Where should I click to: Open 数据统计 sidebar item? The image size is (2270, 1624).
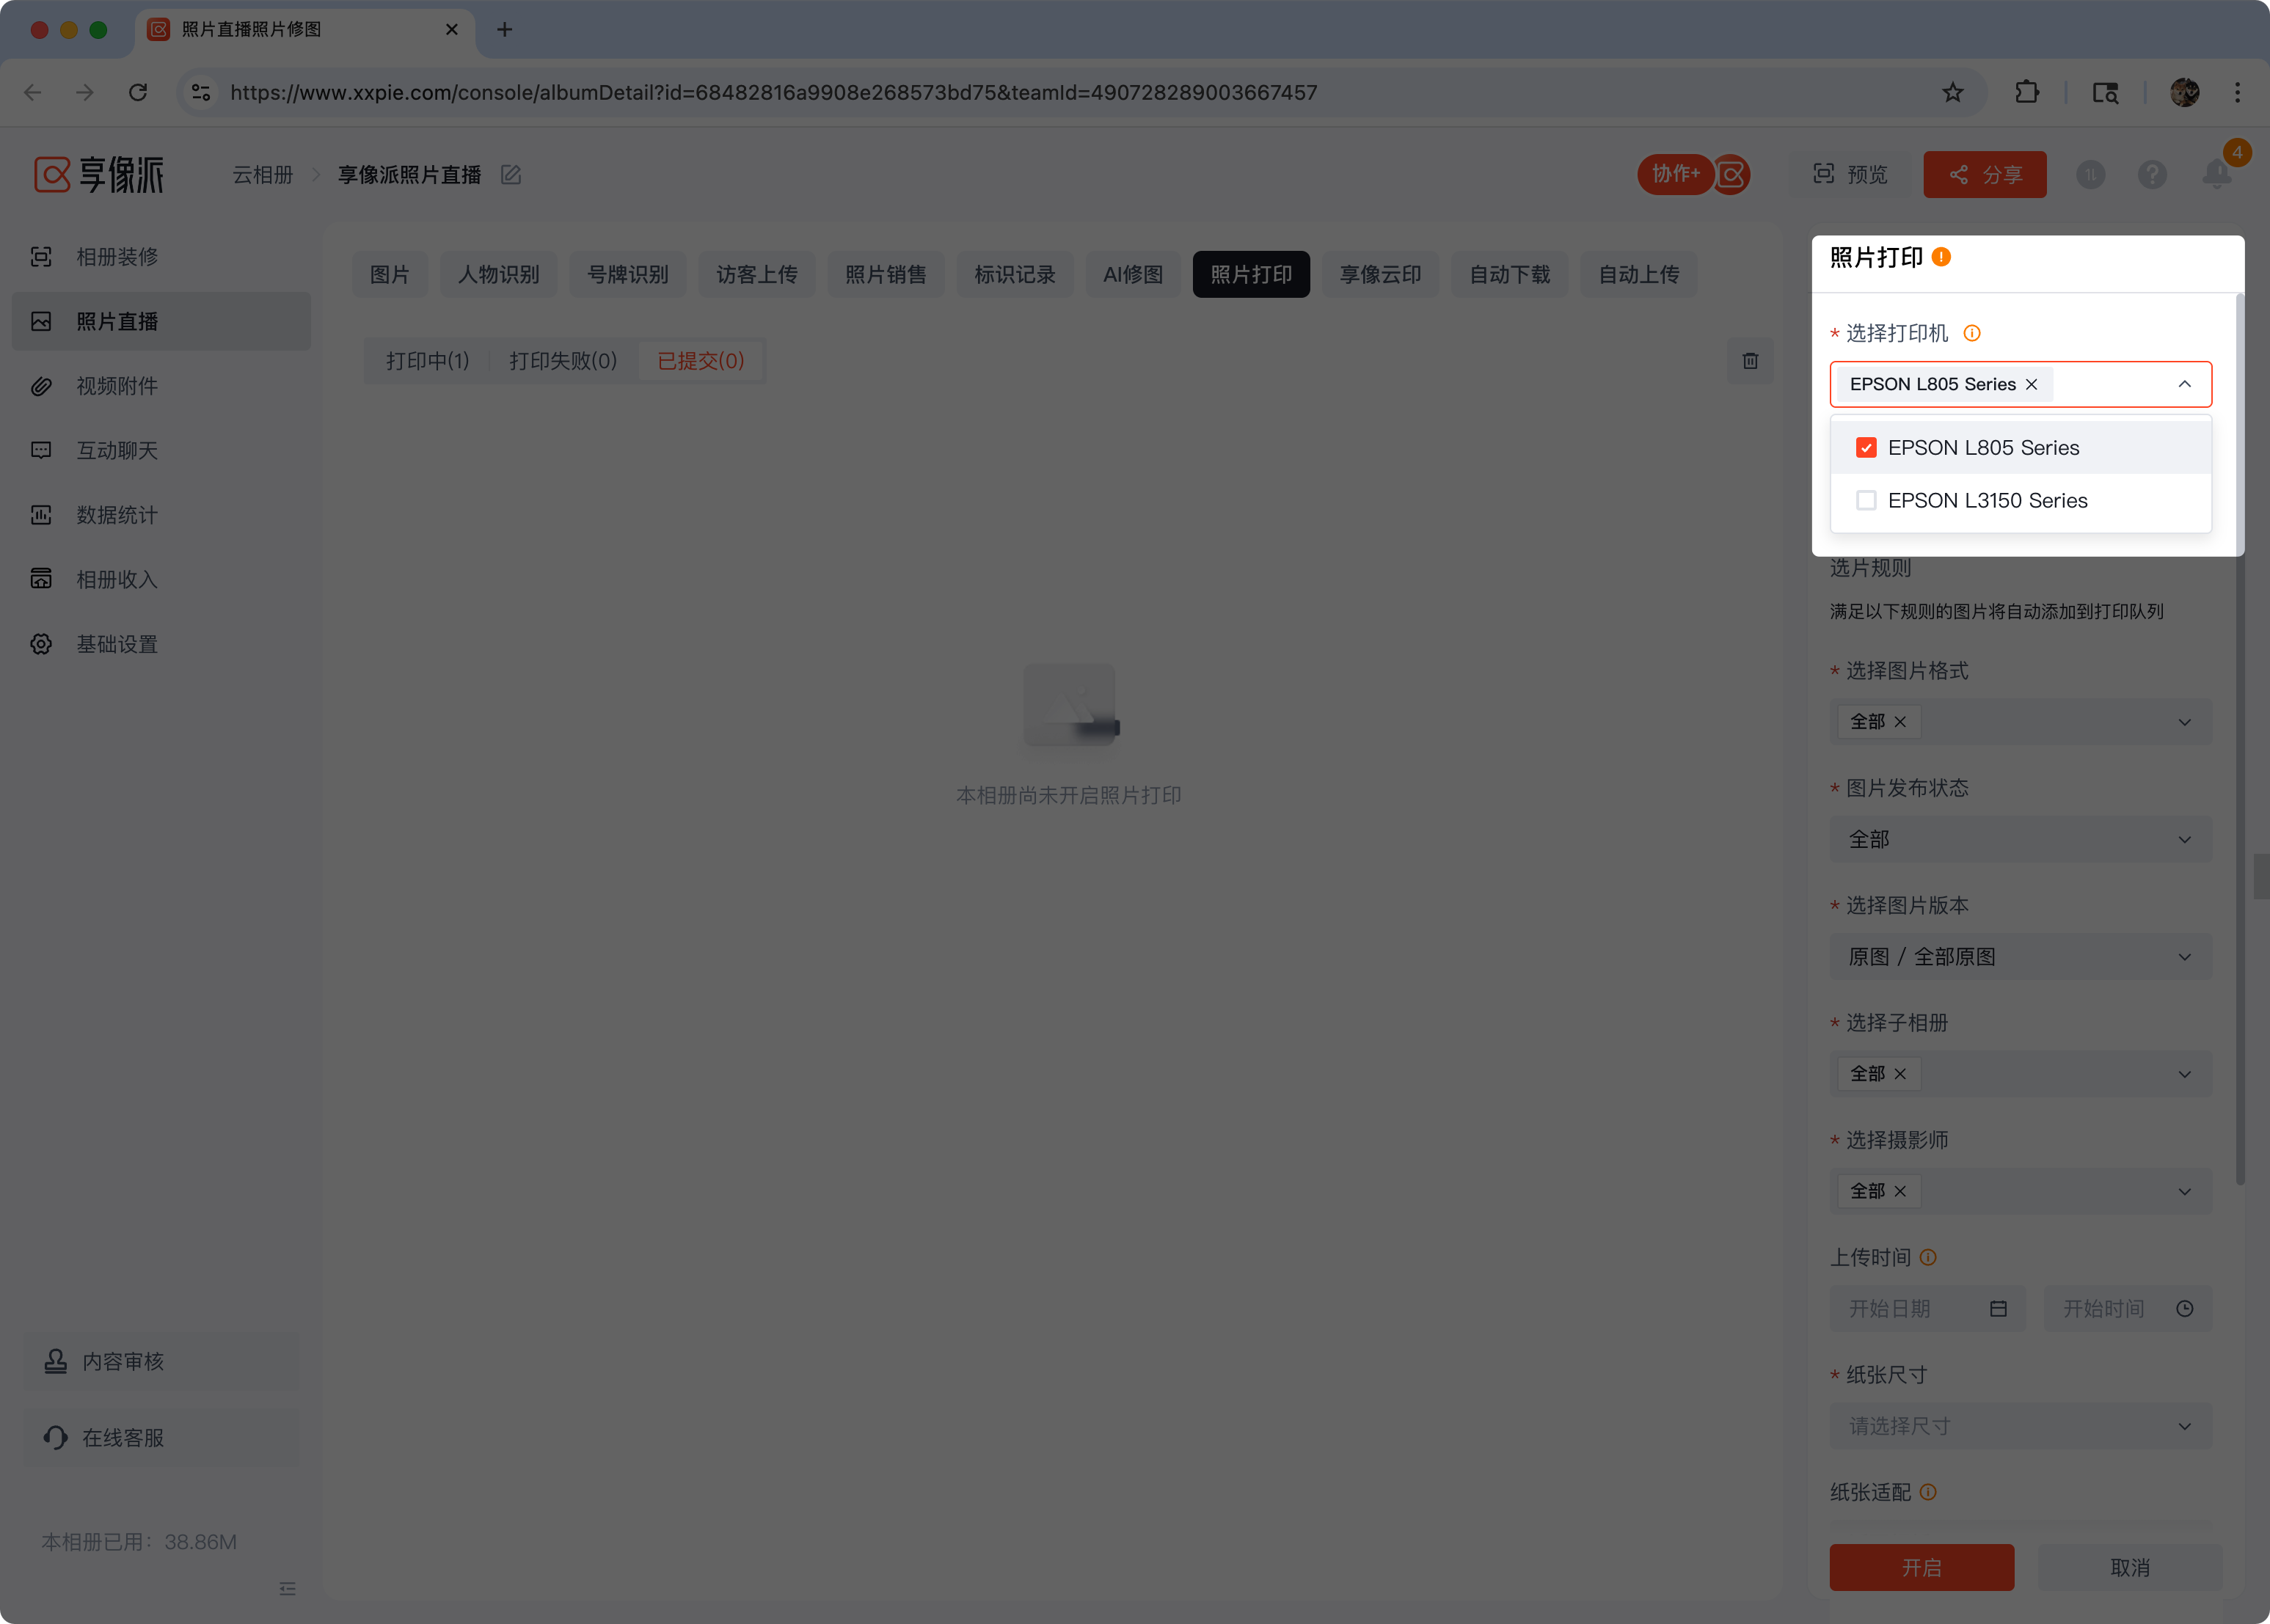pyautogui.click(x=161, y=515)
